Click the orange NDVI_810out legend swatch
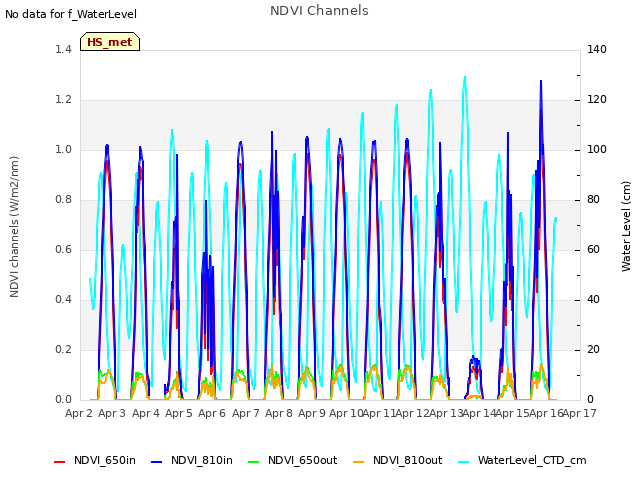640x480 pixels. click(358, 462)
